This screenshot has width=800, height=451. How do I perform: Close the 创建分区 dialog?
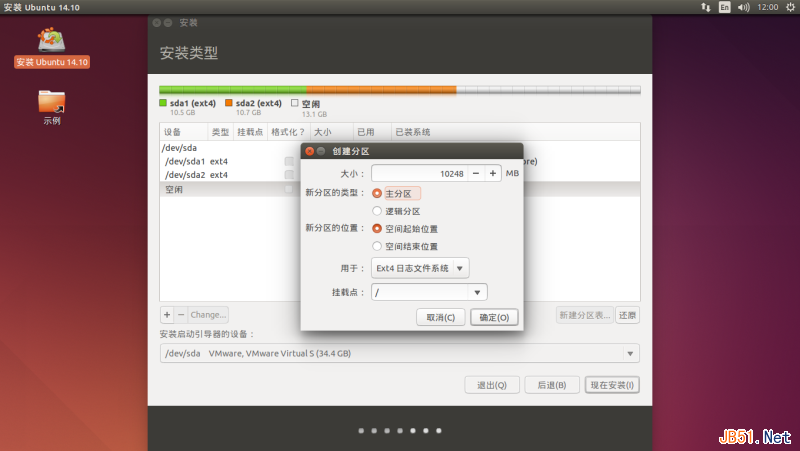click(310, 151)
